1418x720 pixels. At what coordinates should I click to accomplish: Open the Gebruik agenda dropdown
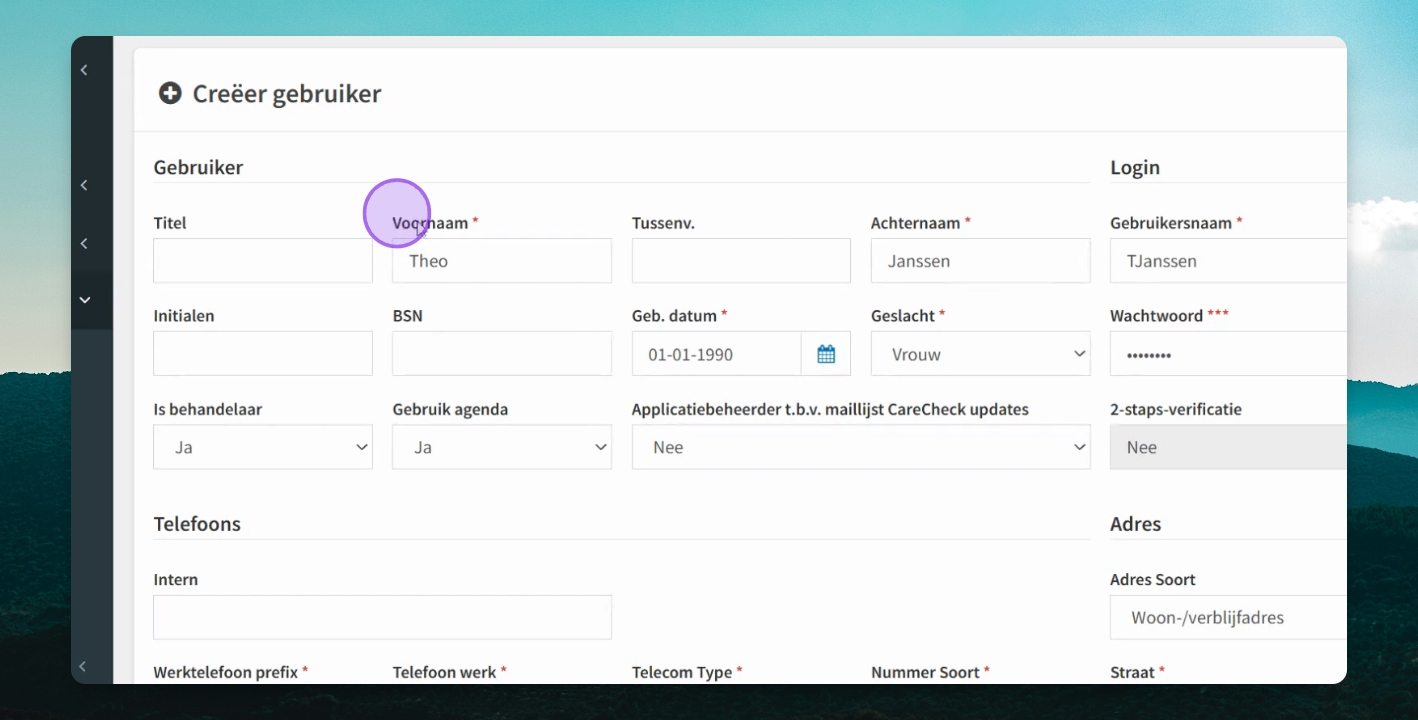click(502, 447)
